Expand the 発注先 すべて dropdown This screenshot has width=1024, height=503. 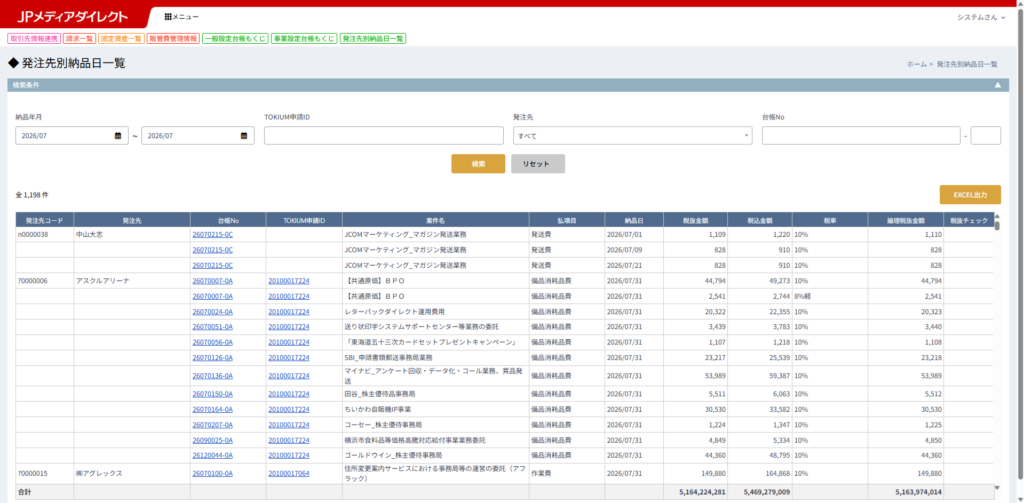click(632, 136)
